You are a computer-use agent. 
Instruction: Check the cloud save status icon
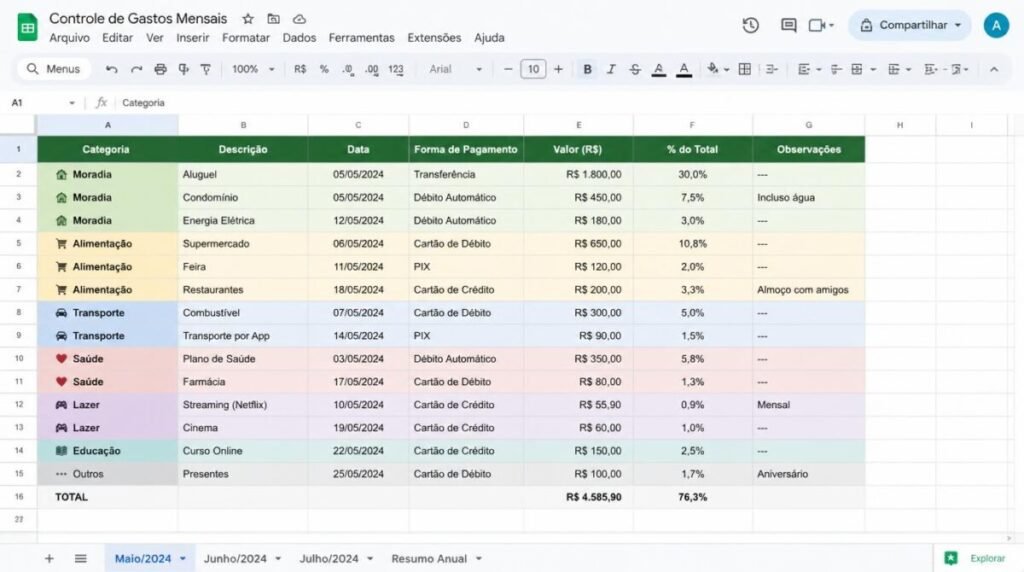pyautogui.click(x=299, y=19)
